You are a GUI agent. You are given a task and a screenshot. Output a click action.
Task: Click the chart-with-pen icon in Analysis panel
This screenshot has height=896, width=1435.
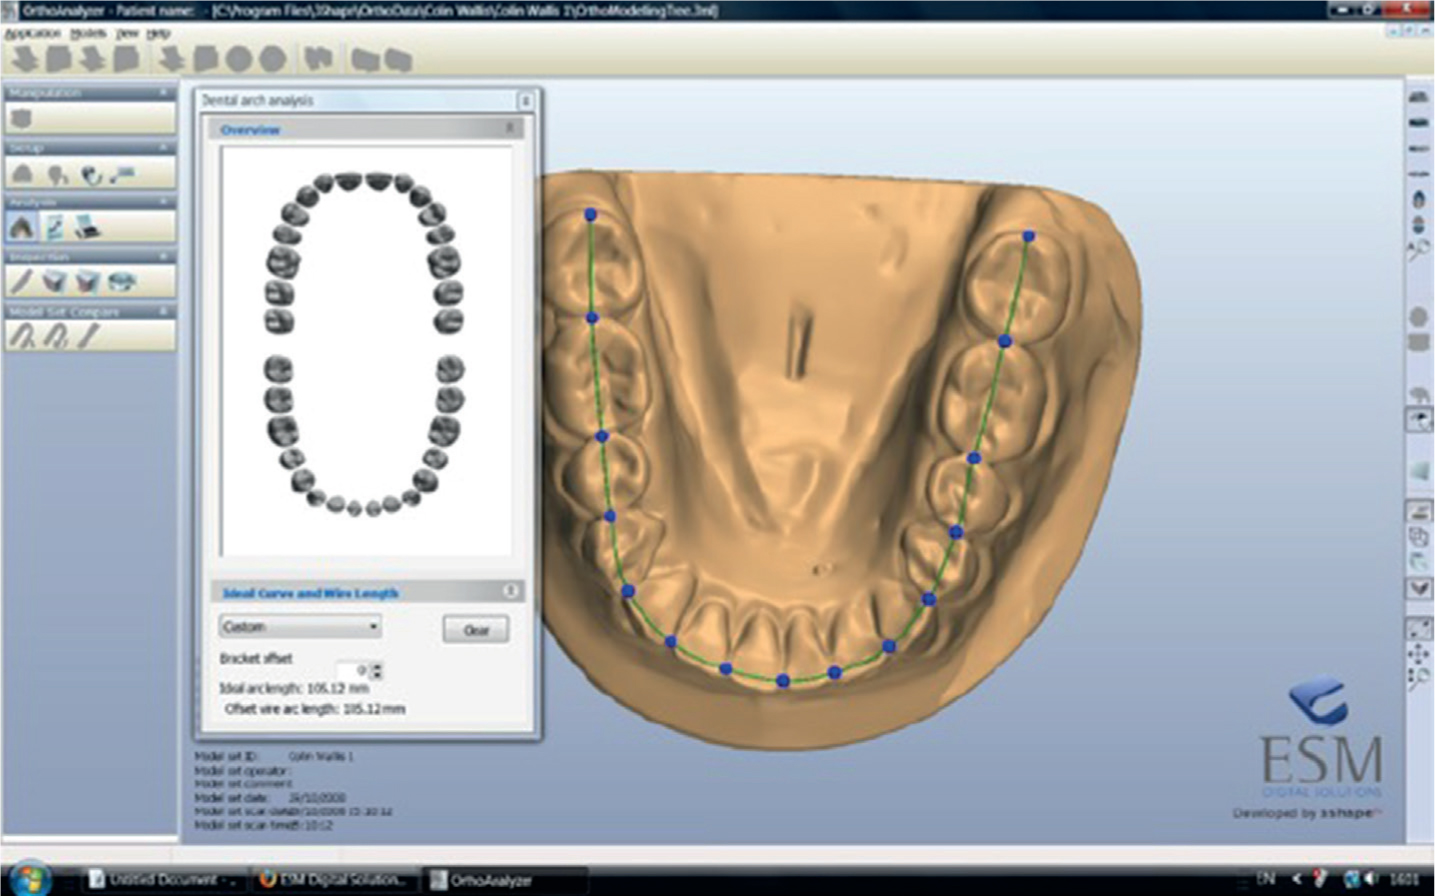55,227
